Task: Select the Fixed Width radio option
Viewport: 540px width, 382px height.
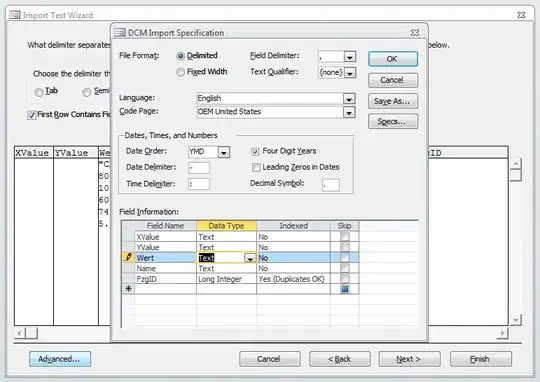Action: (x=180, y=72)
